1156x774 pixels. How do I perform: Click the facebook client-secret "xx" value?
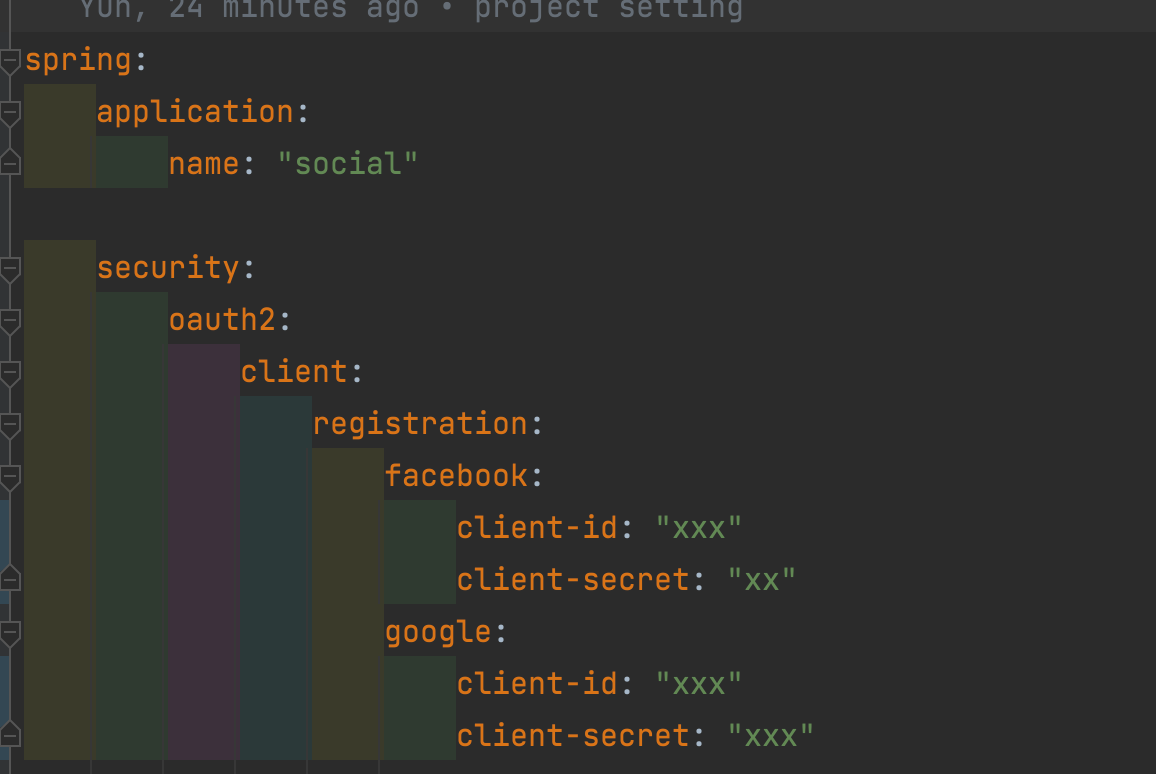(762, 580)
